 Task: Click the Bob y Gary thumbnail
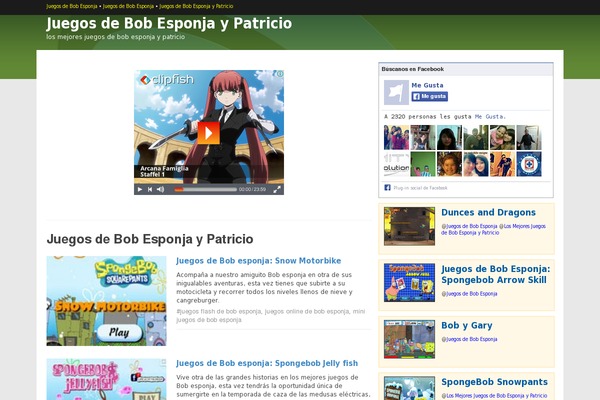(409, 339)
